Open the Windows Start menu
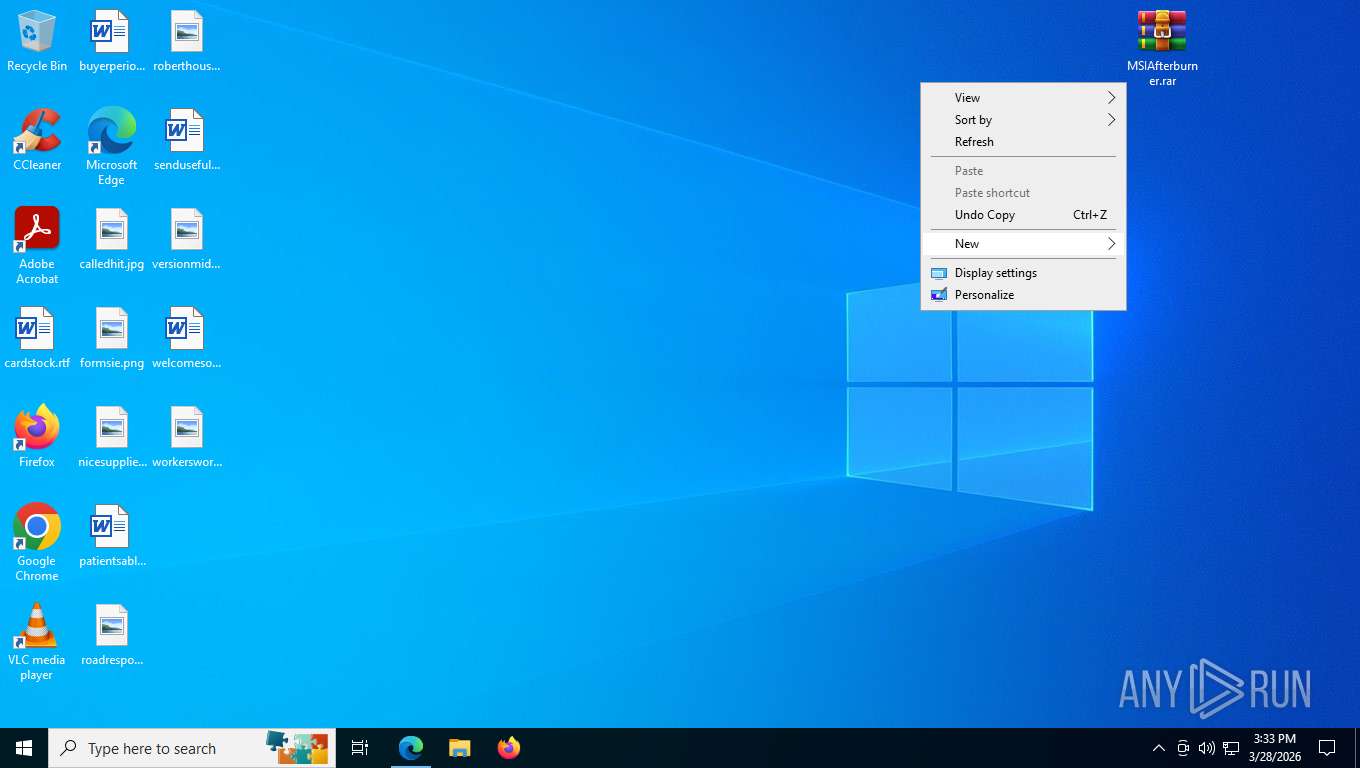Image resolution: width=1360 pixels, height=768 pixels. [24, 747]
